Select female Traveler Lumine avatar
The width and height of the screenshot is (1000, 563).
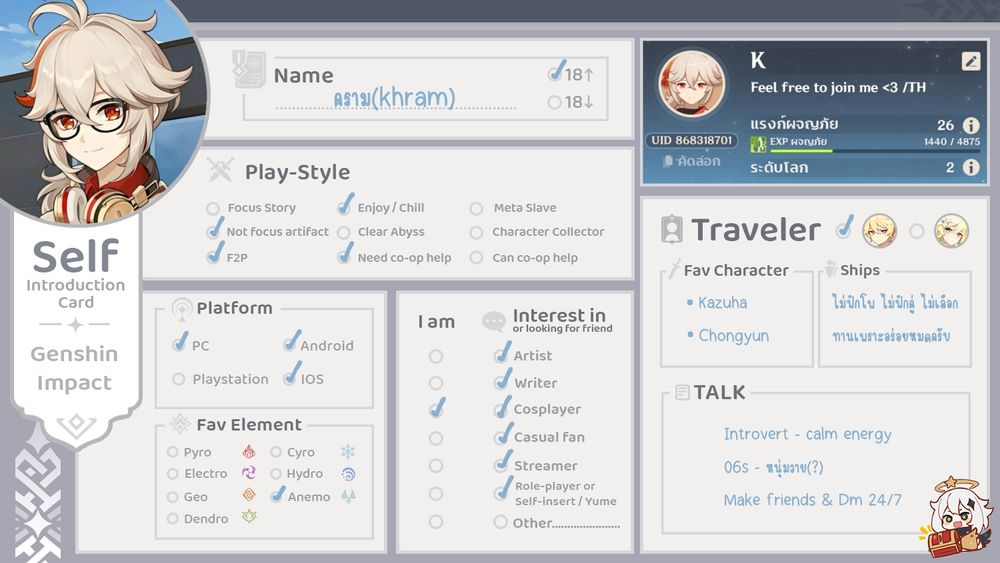click(952, 230)
